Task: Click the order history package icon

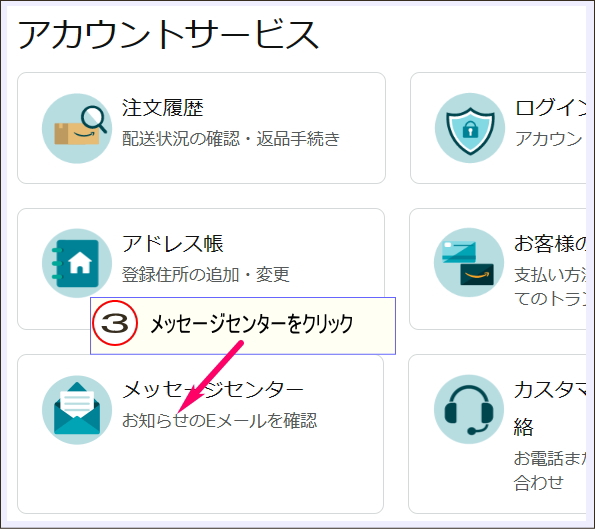Action: tap(77, 129)
